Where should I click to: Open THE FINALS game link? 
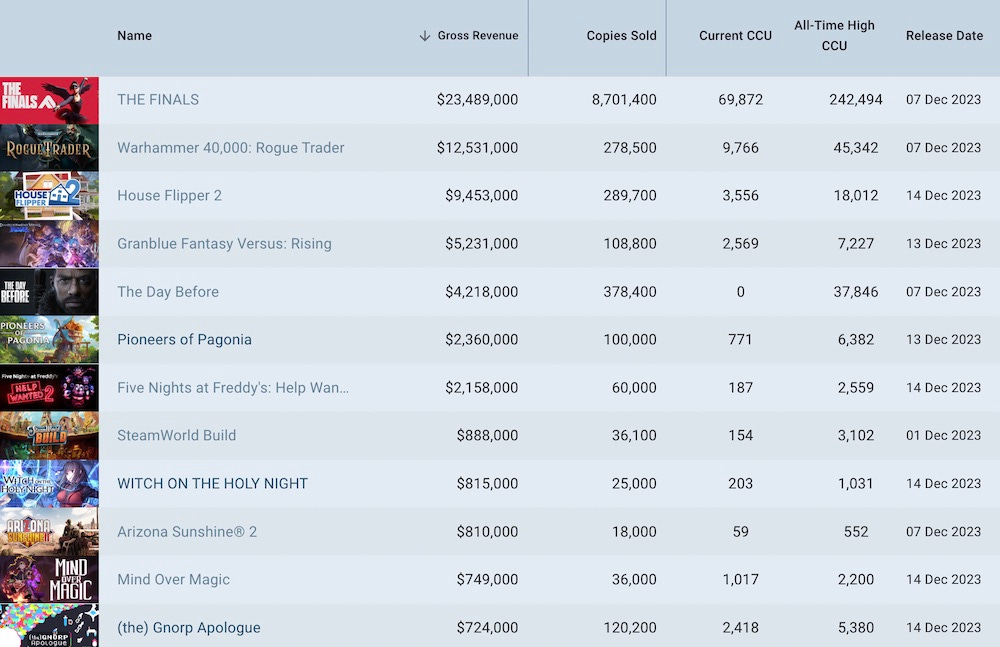point(158,100)
